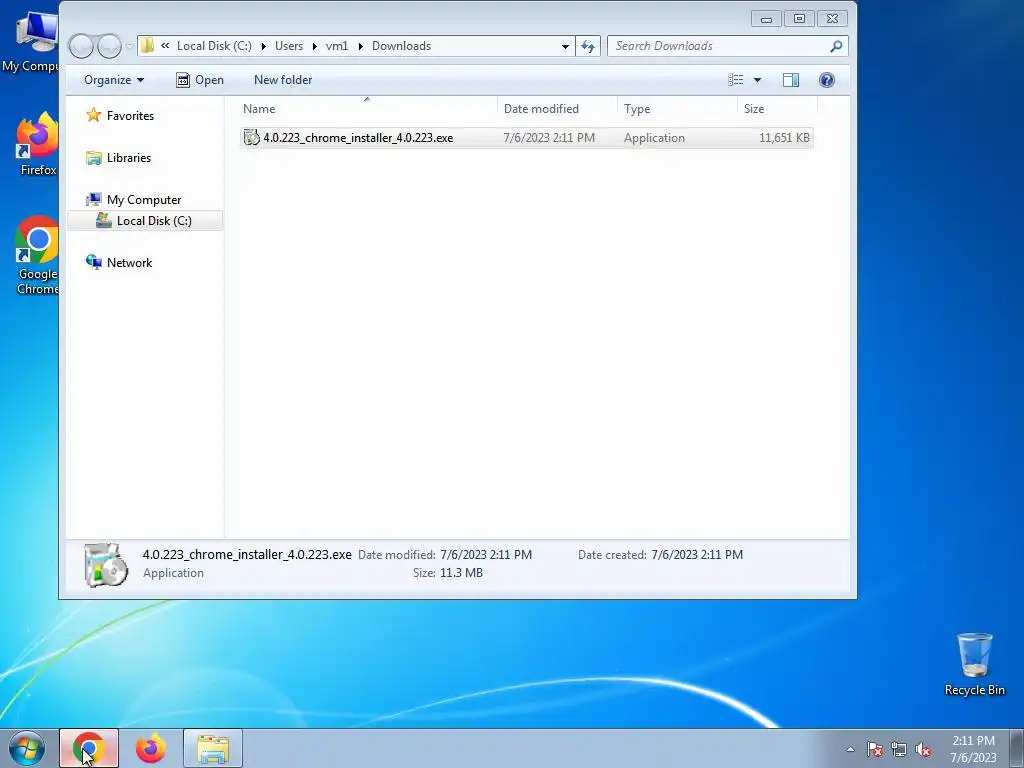The width and height of the screenshot is (1024, 768).
Task: Click the Change your view icon
Action: [736, 80]
